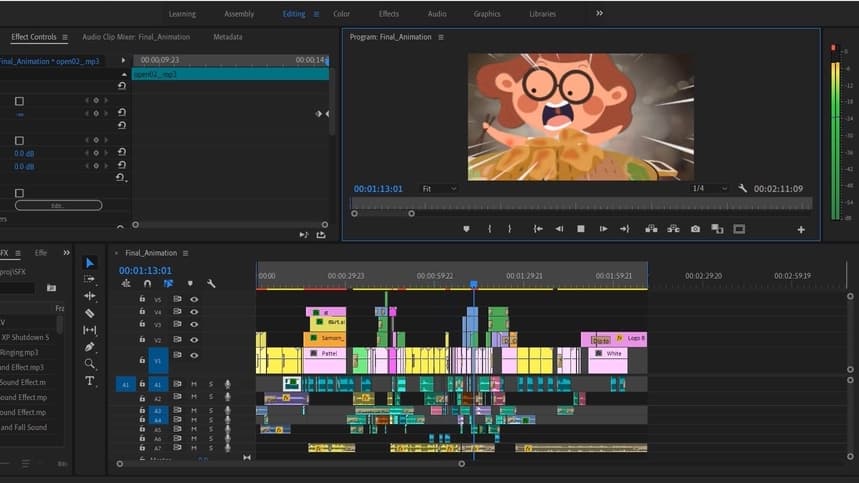Add marker in Program monitor

(466, 229)
